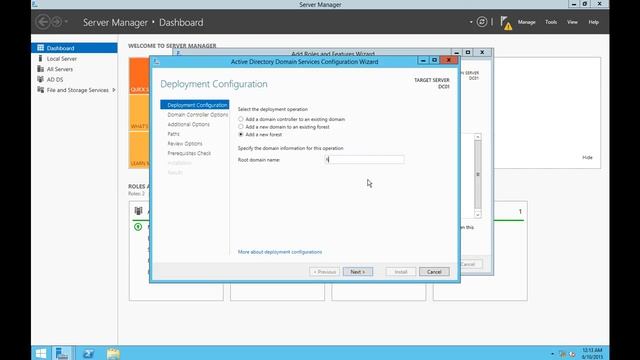Go to Domain Controller Options step
This screenshot has height=360, width=640.
pos(198,115)
